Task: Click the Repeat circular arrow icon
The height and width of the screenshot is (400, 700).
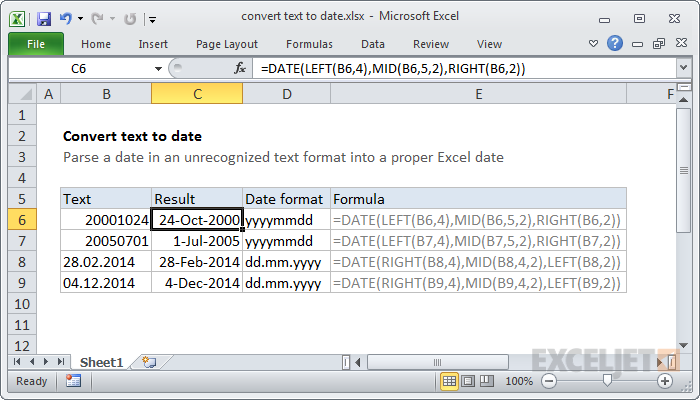Action: (130, 19)
